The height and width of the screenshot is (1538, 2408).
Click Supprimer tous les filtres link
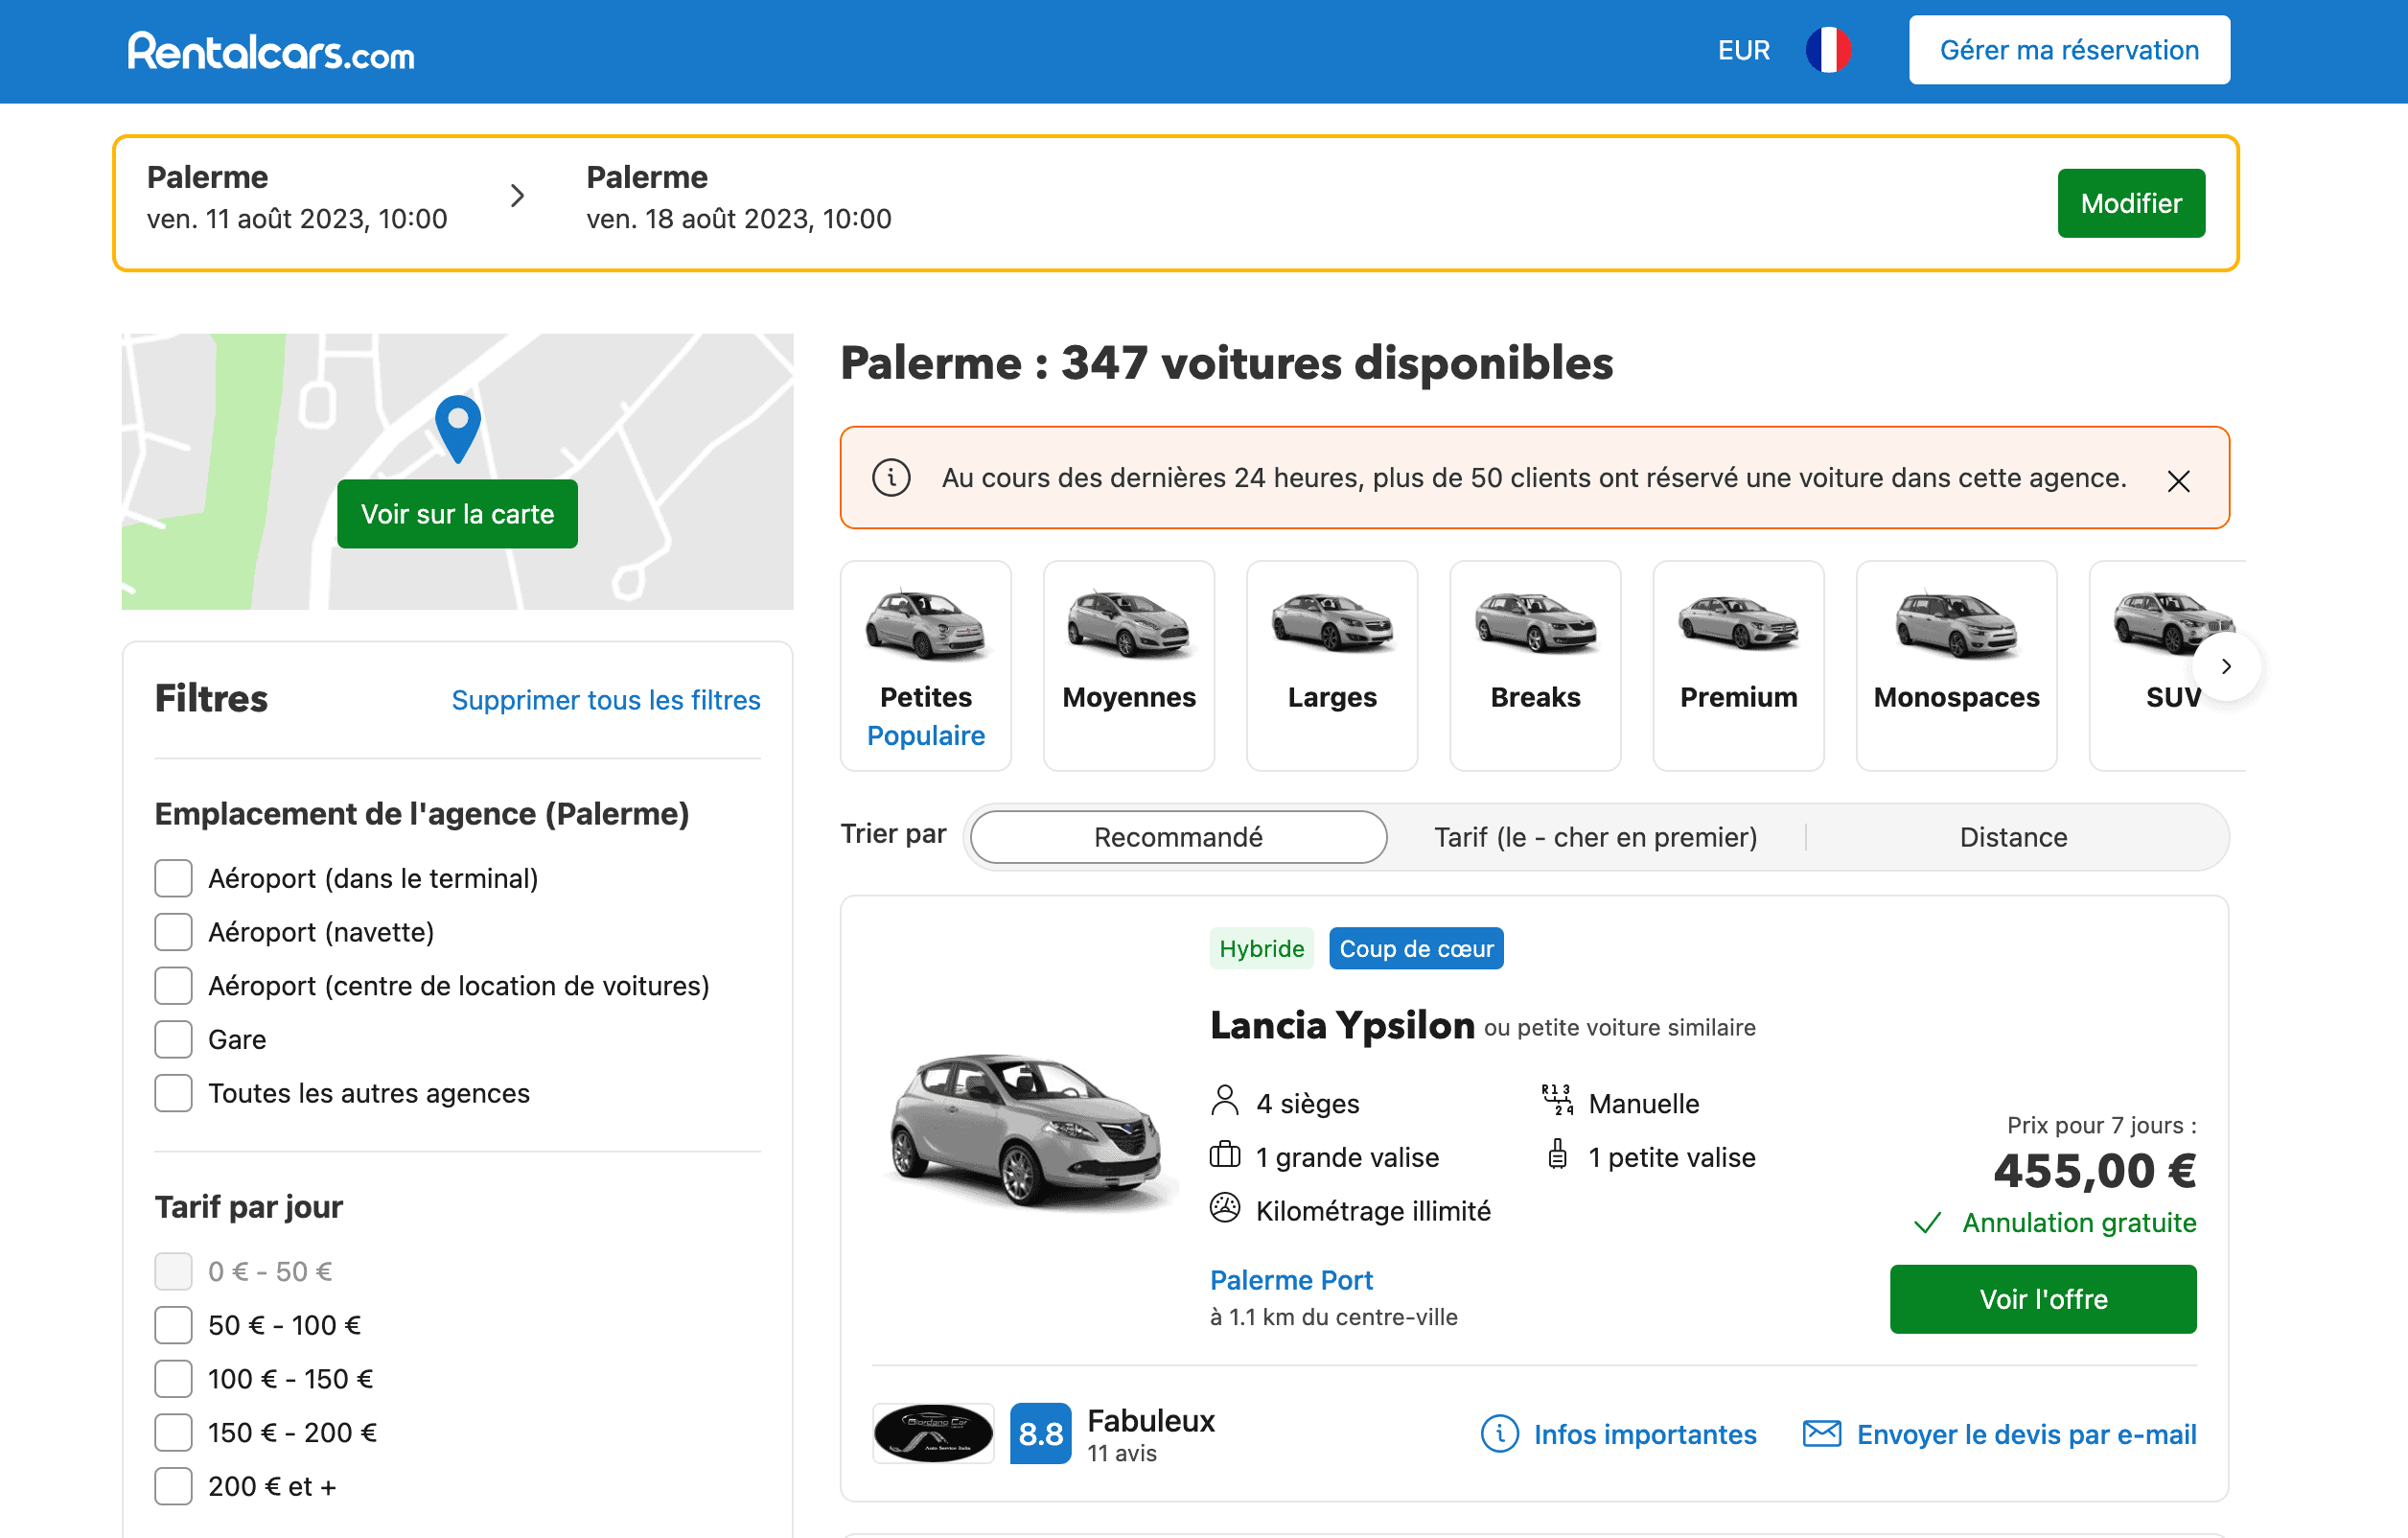click(x=606, y=700)
